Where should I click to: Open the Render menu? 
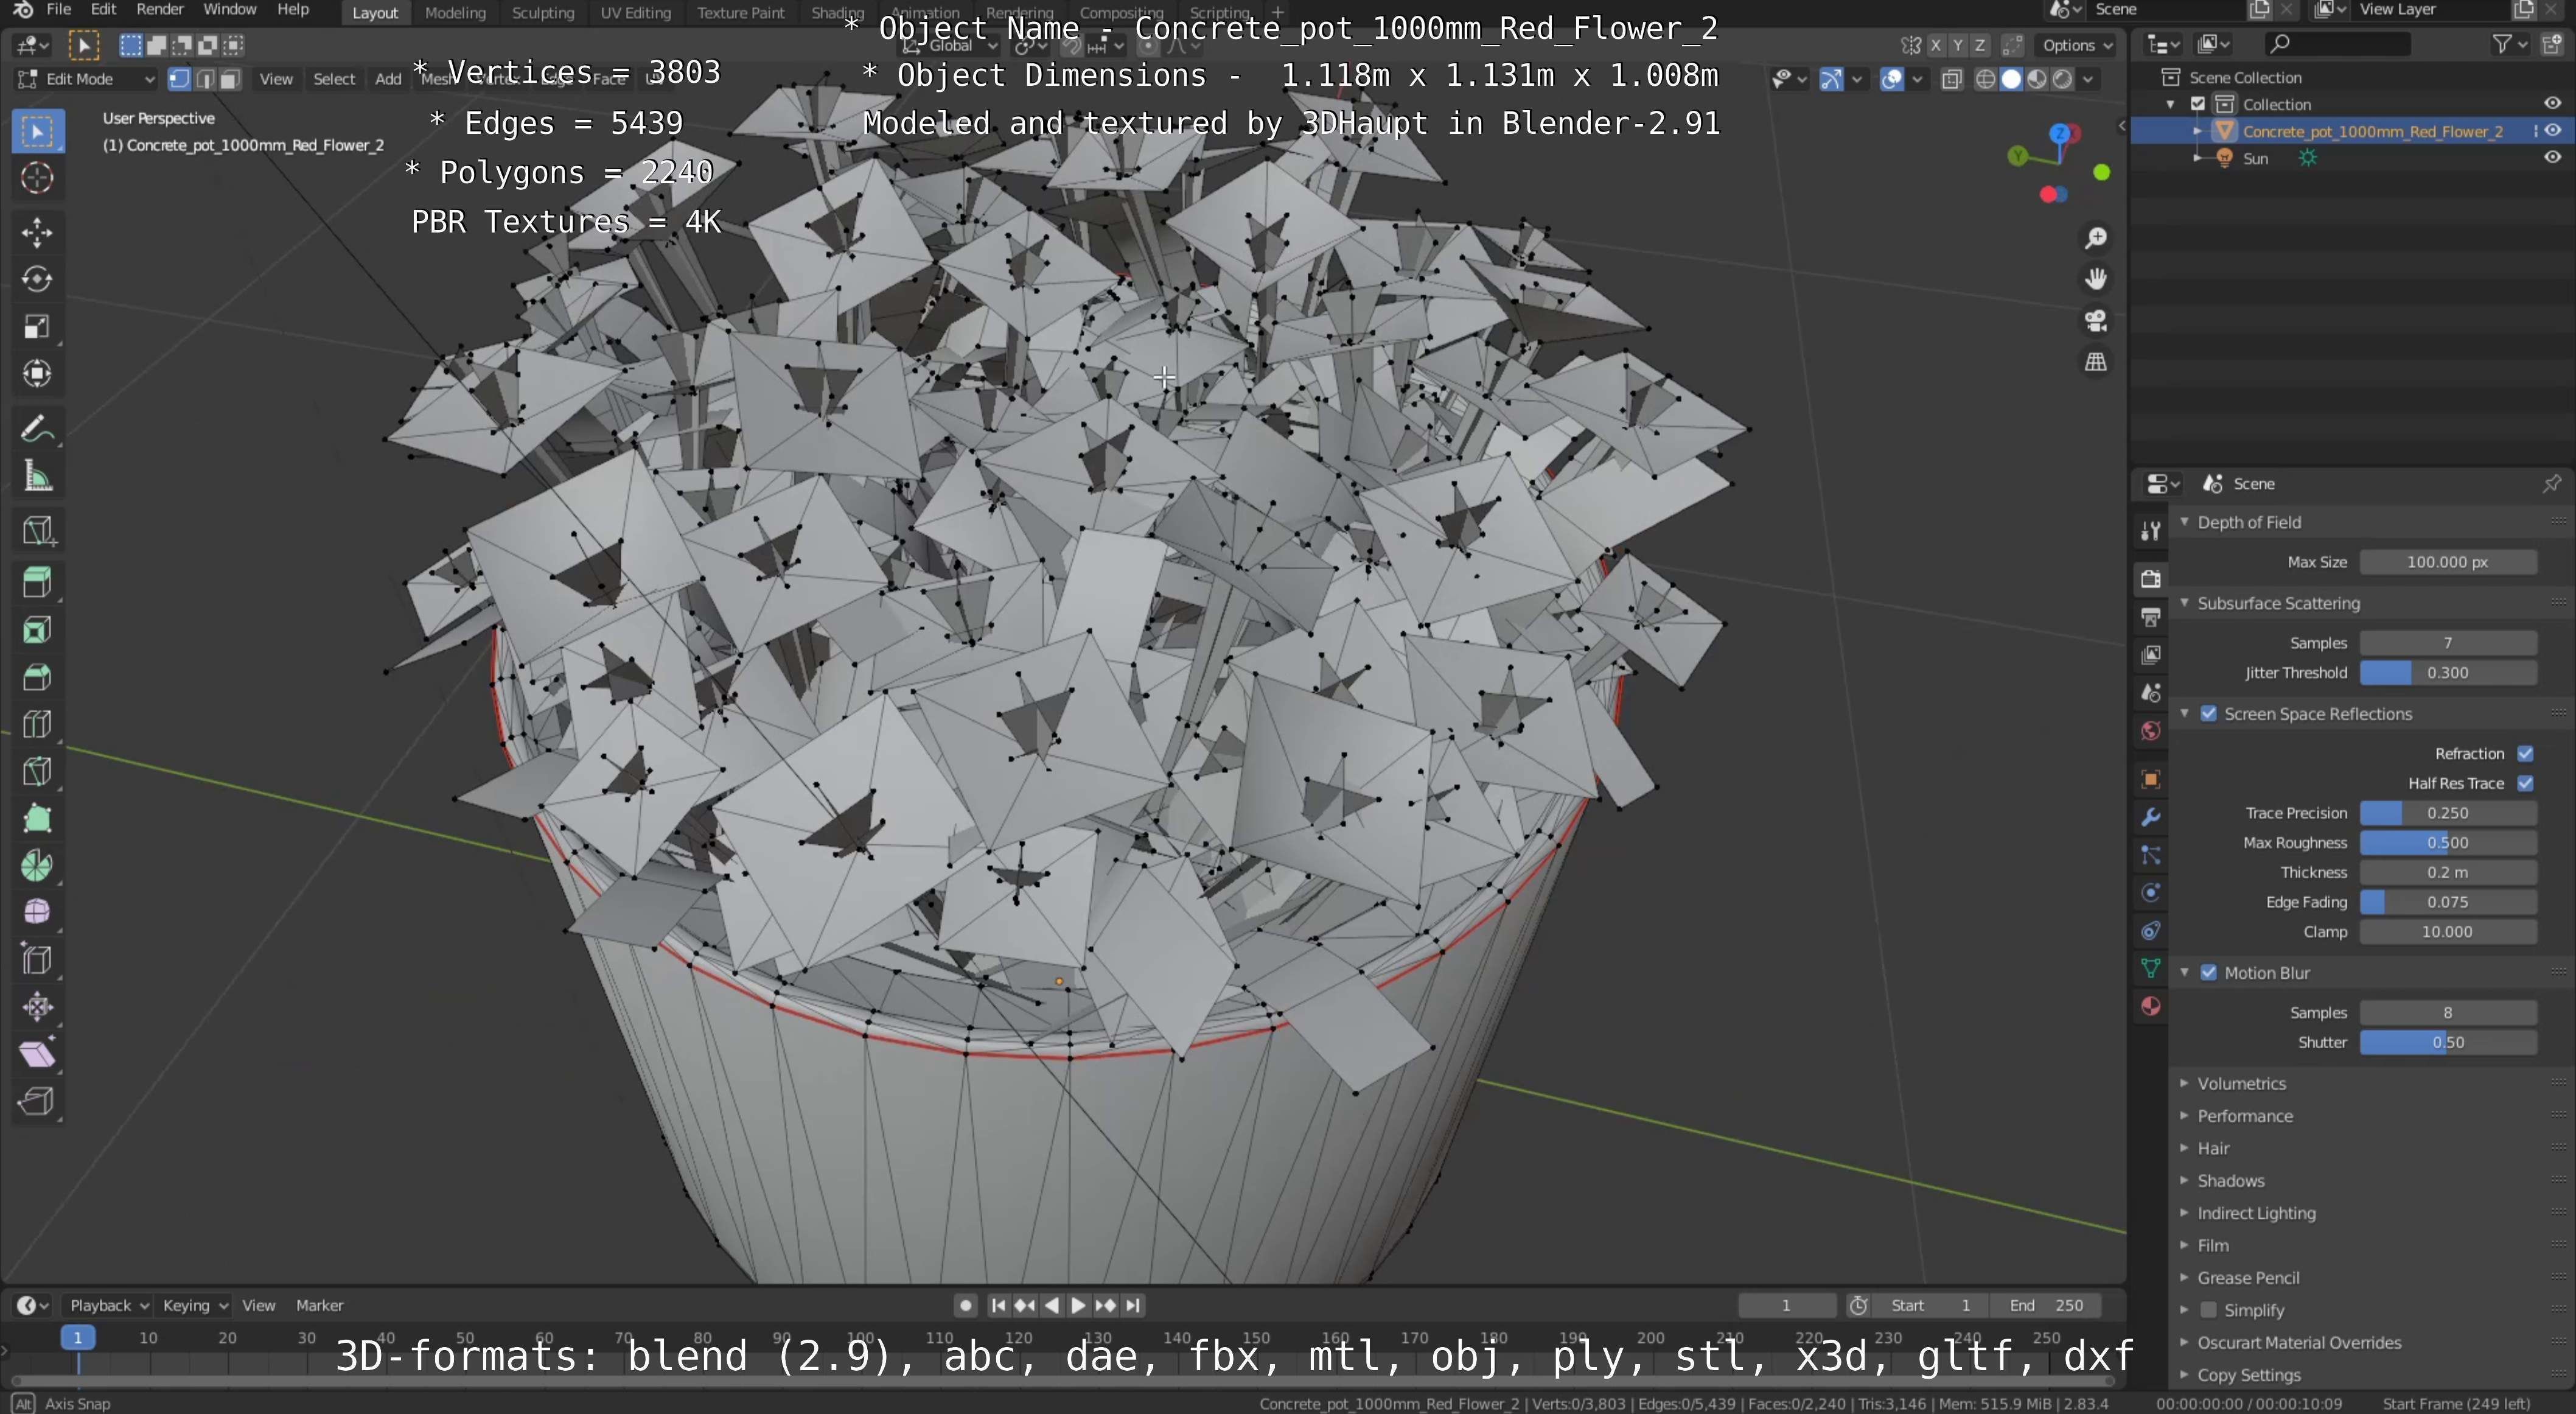click(160, 9)
